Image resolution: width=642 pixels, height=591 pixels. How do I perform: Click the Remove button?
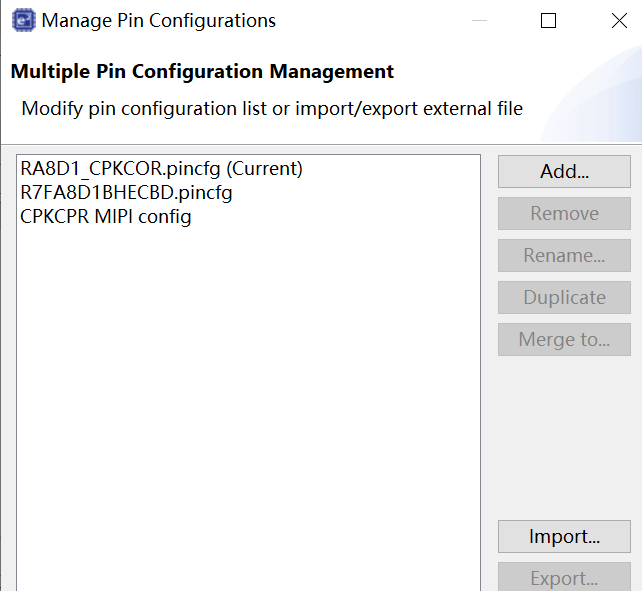tap(564, 213)
